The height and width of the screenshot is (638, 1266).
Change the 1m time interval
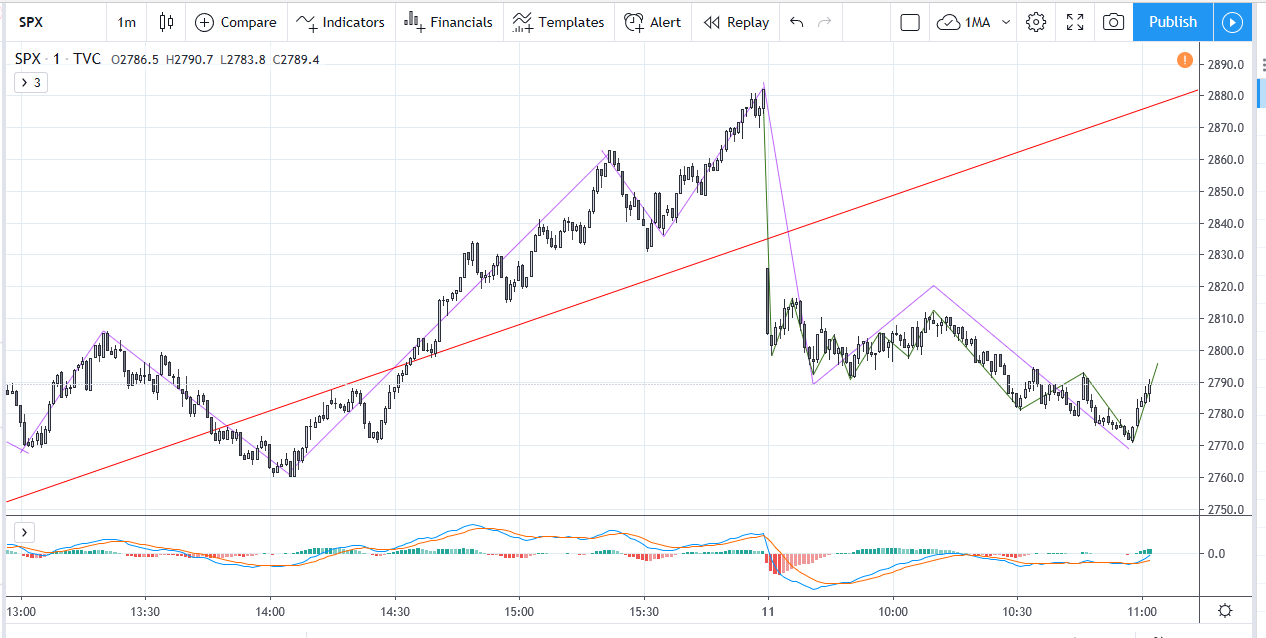pyautogui.click(x=126, y=22)
